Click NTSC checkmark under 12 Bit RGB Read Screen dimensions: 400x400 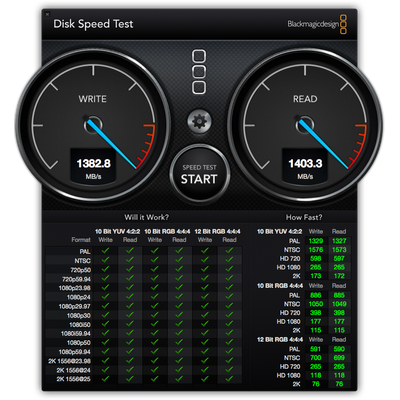[x=229, y=260]
